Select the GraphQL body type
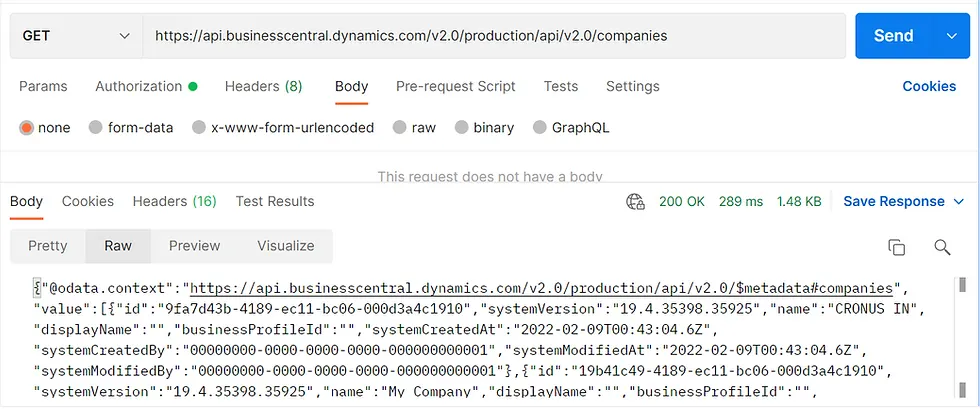 tap(540, 128)
